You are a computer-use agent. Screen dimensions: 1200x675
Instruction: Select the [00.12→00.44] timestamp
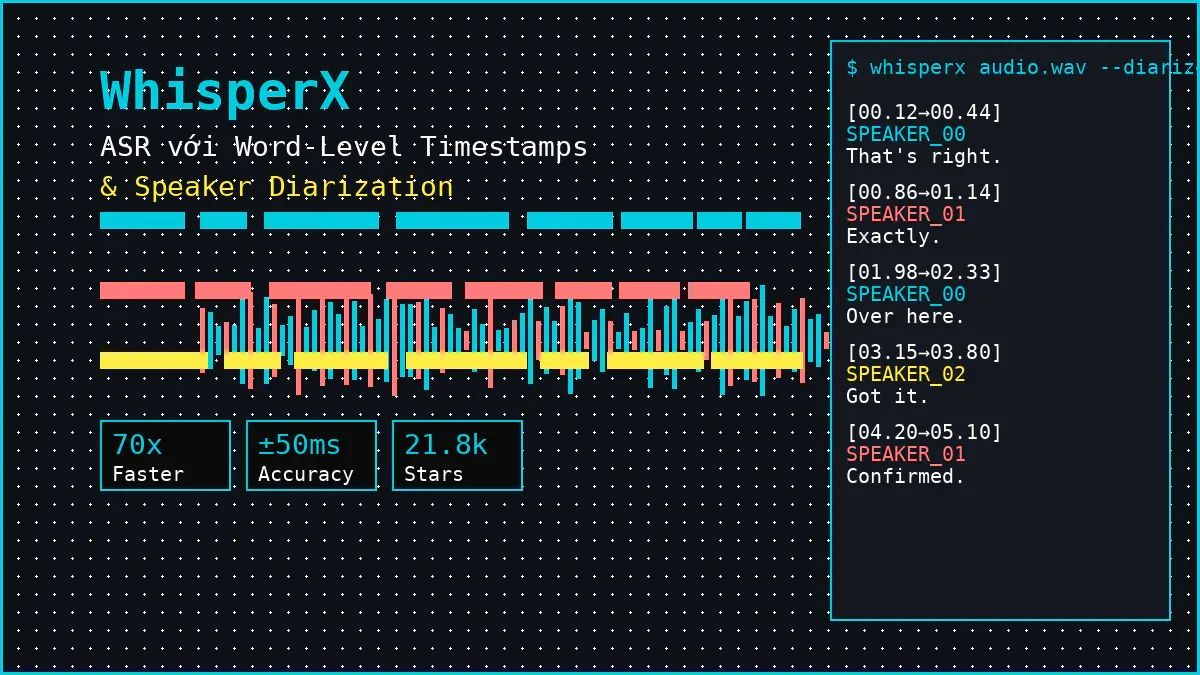[924, 112]
